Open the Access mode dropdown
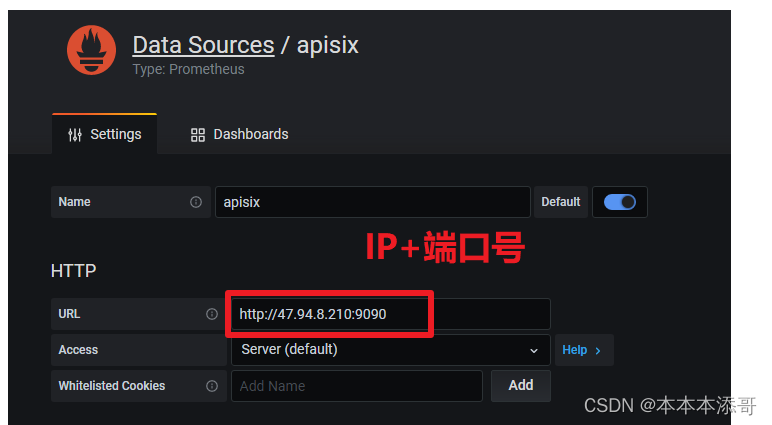772x425 pixels. pyautogui.click(x=389, y=350)
